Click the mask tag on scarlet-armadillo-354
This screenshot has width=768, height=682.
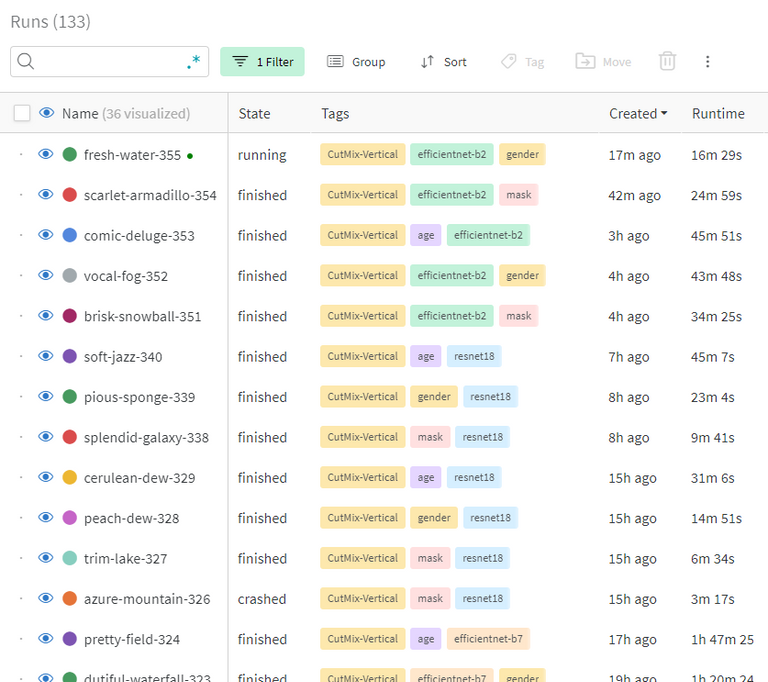pyautogui.click(x=519, y=195)
